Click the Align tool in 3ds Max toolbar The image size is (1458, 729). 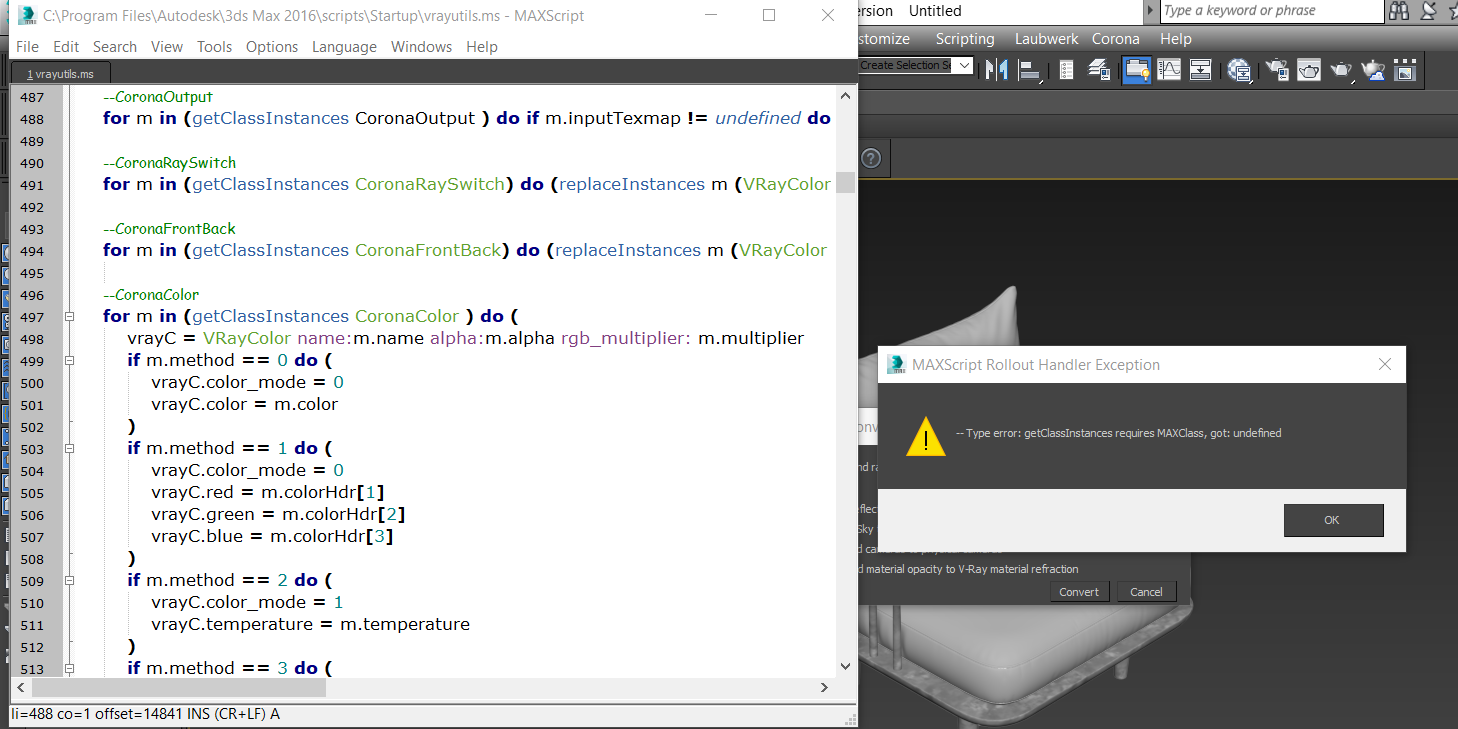pos(1028,69)
